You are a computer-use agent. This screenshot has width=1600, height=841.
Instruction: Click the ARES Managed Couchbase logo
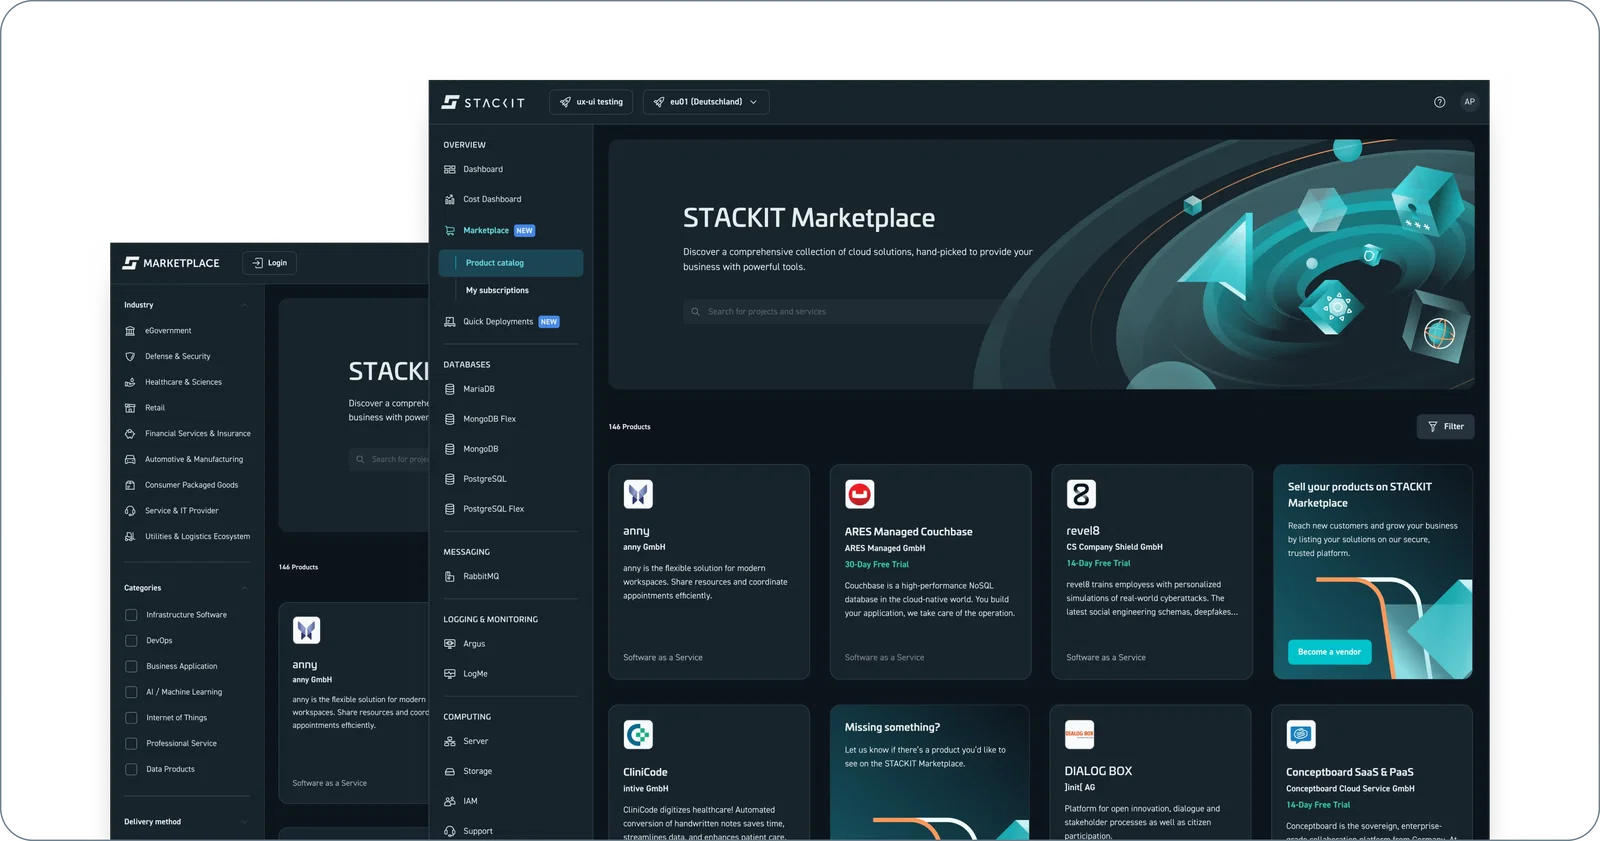pyautogui.click(x=860, y=494)
